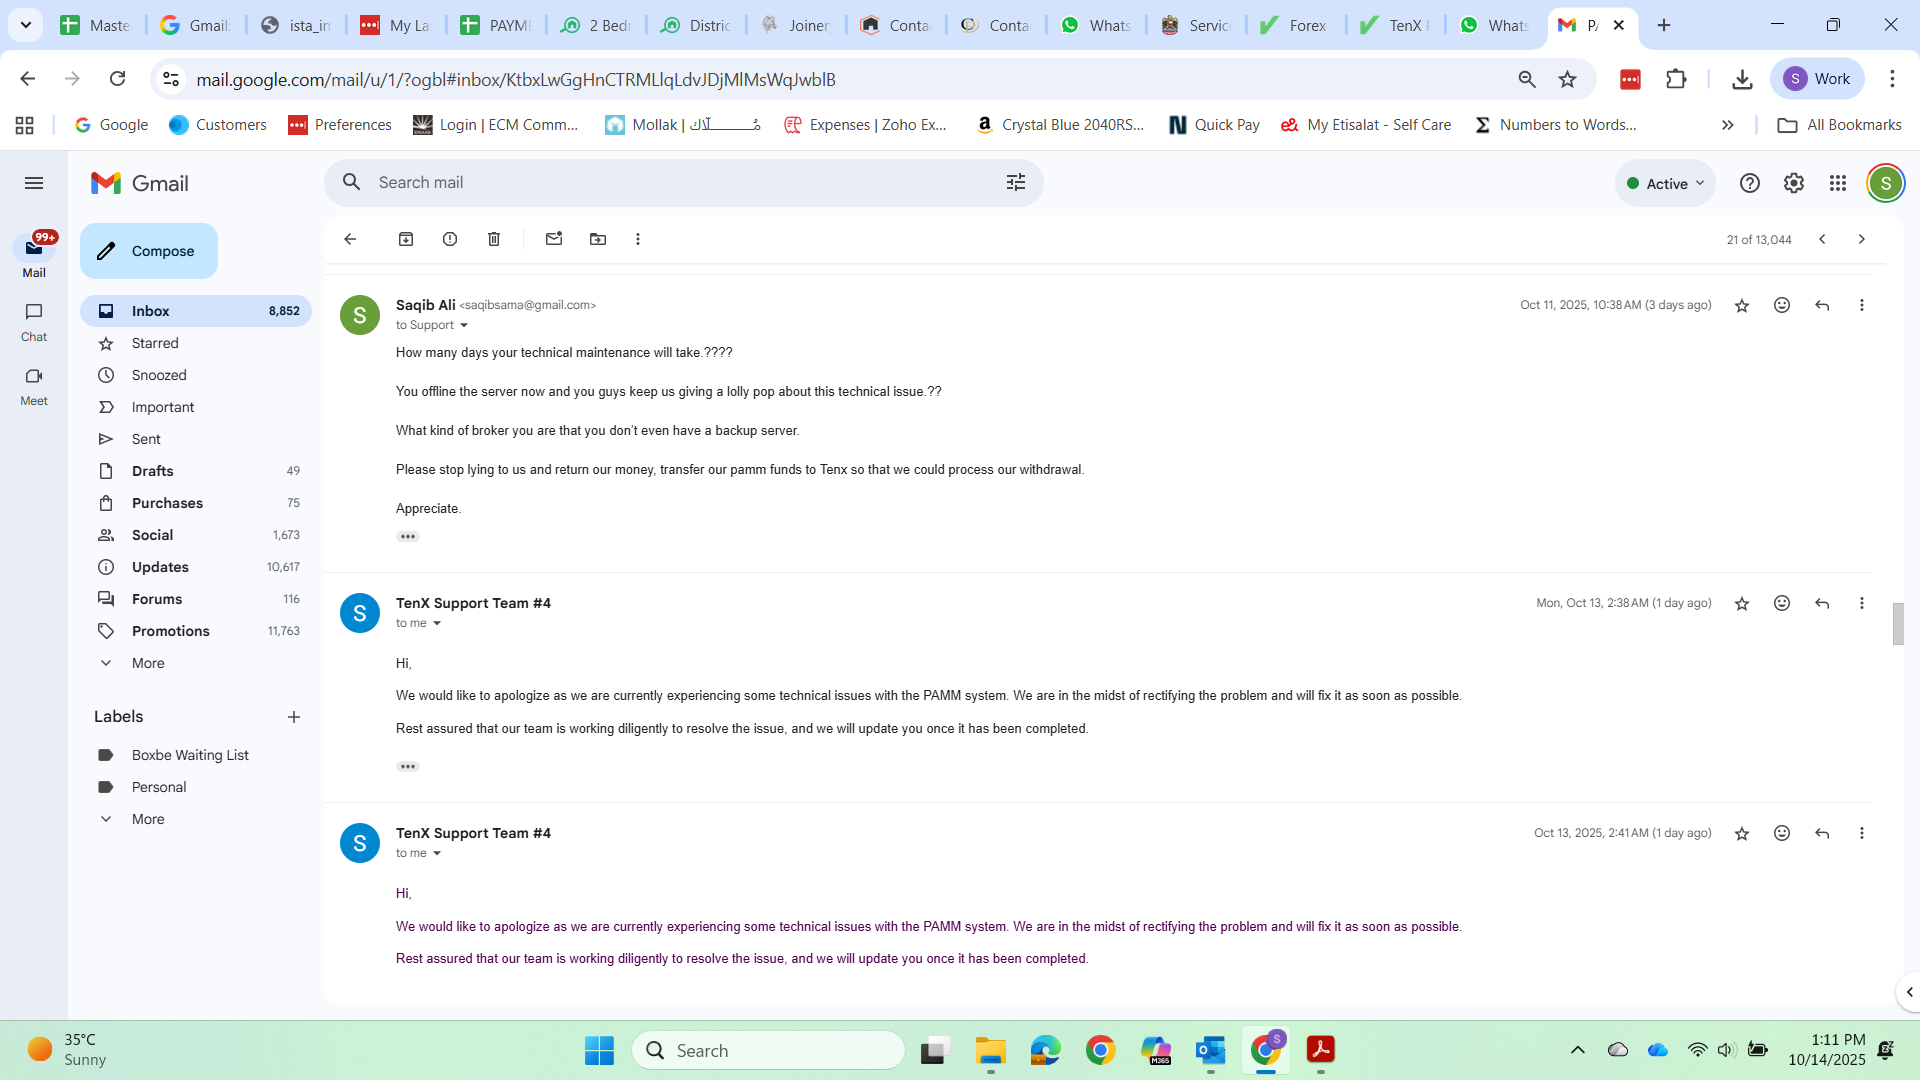Toggle star on 2:41 AM TenX message
Screen dimensions: 1920x1080
click(1742, 833)
